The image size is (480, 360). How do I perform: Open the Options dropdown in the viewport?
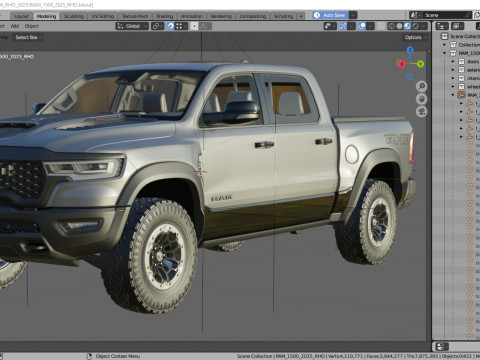[415, 37]
